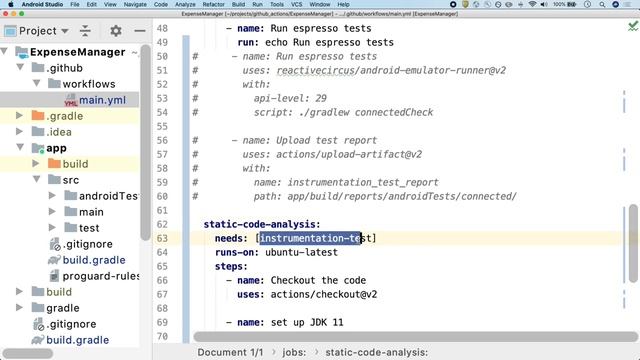This screenshot has width=640, height=360.
Task: Click the main.yml file icon
Action: pos(71,100)
